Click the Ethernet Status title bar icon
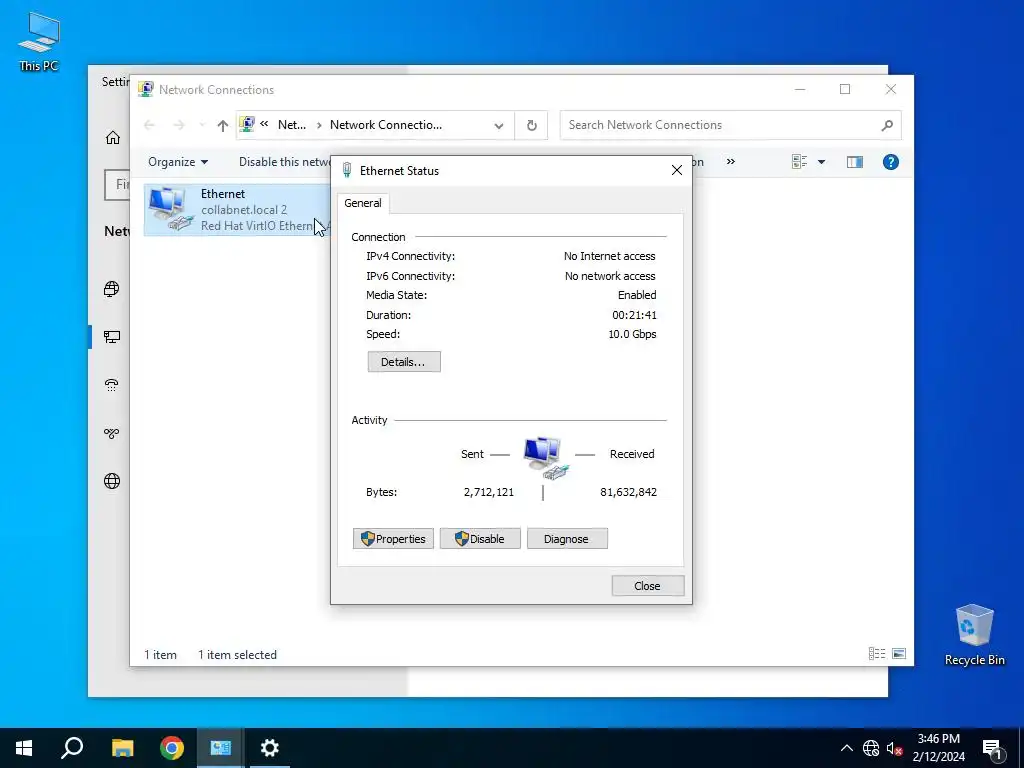 click(347, 170)
